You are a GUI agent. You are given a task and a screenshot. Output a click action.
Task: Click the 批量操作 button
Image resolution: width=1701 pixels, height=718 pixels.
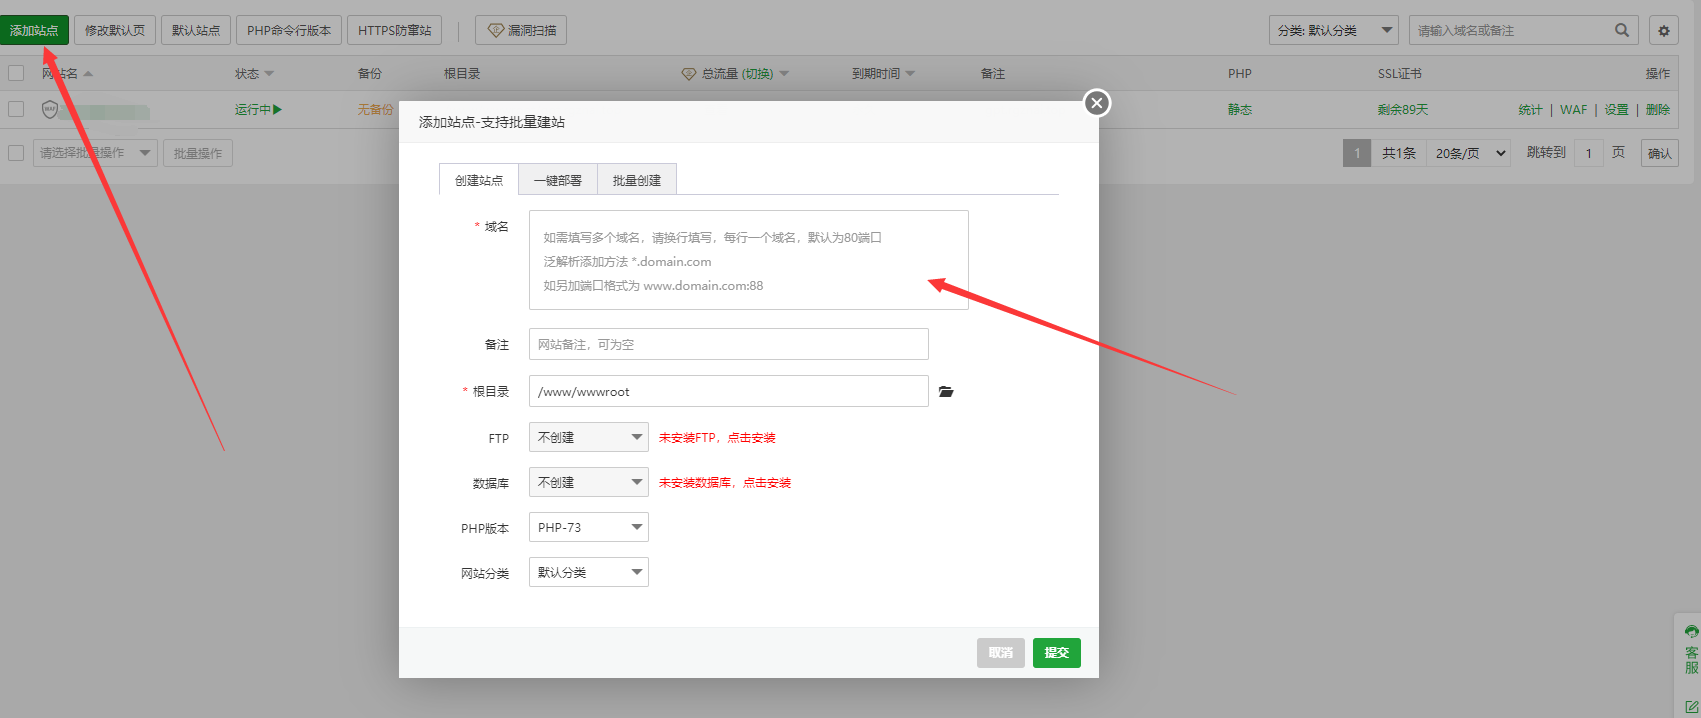tap(198, 153)
